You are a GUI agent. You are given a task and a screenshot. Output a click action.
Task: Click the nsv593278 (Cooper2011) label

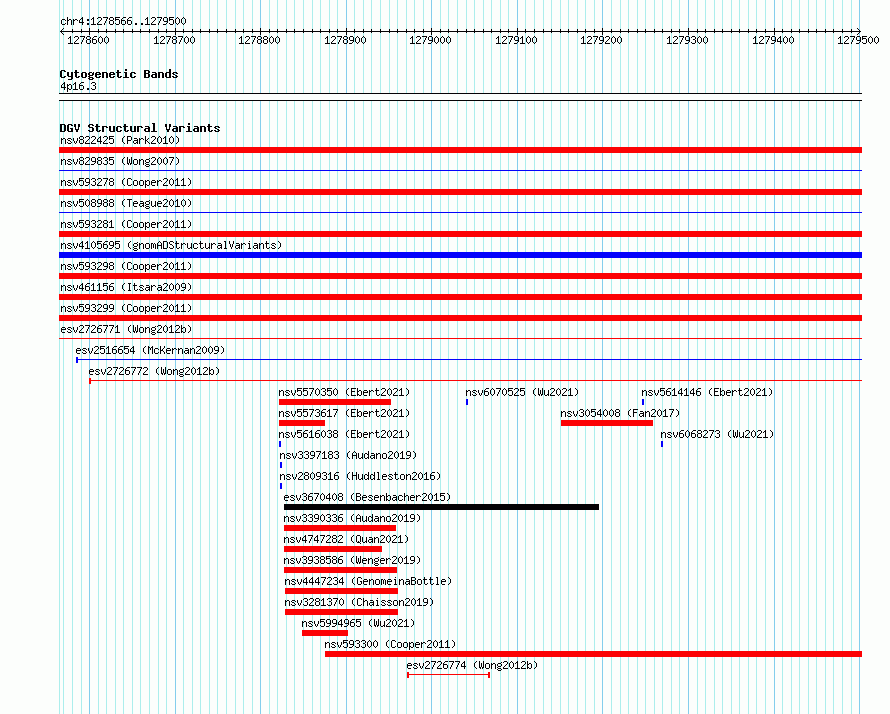pyautogui.click(x=126, y=182)
